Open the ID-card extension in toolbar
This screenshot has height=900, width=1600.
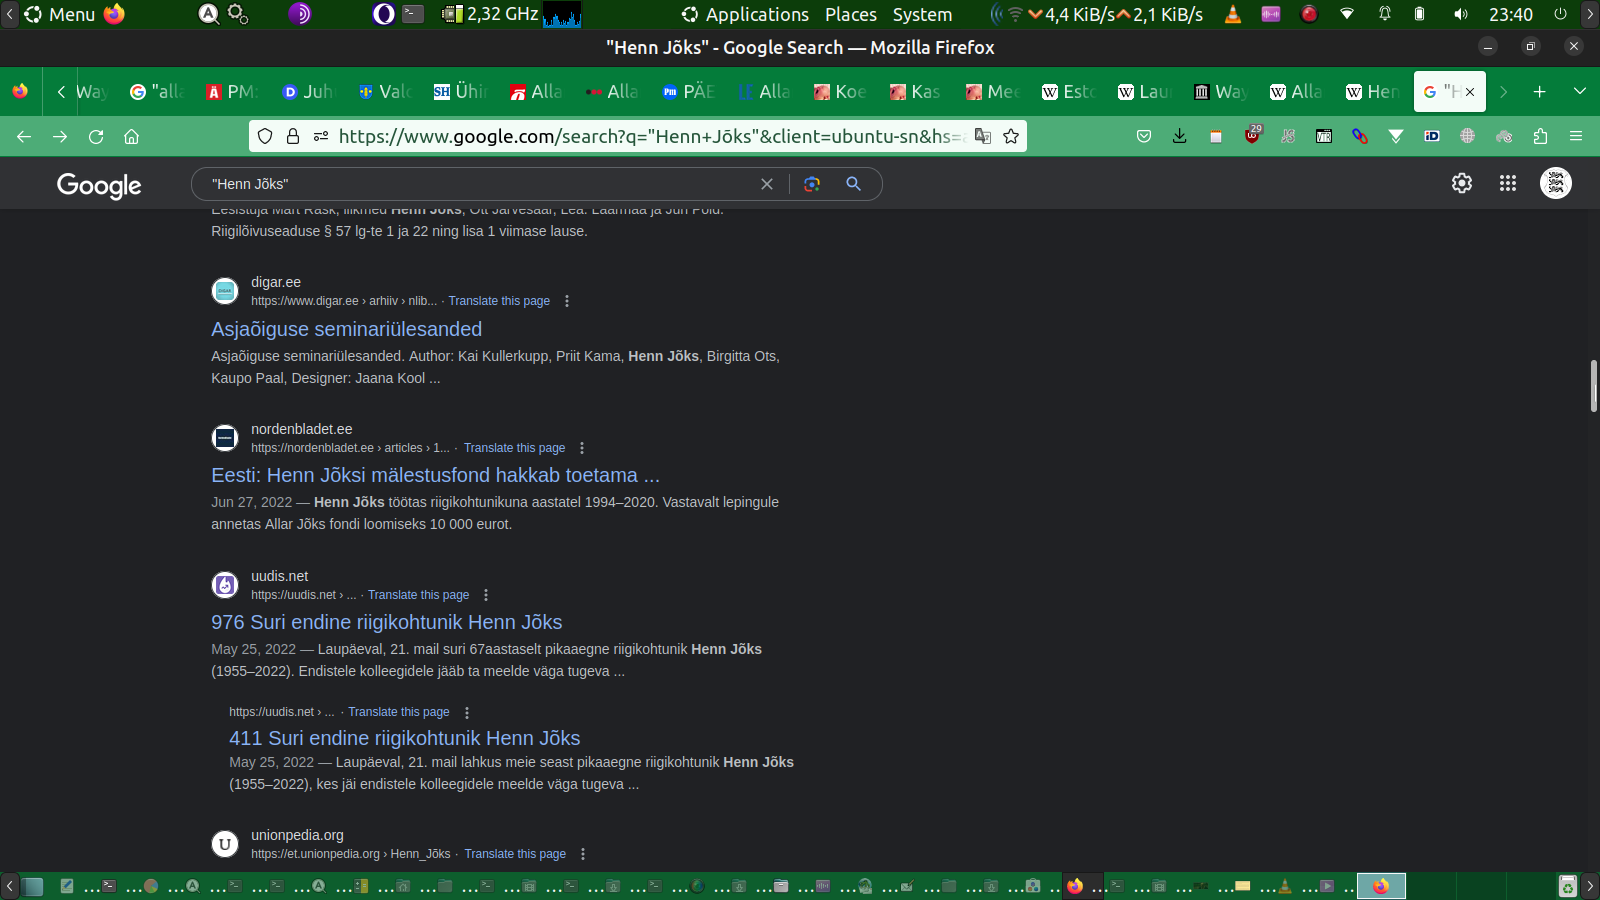pos(1432,136)
